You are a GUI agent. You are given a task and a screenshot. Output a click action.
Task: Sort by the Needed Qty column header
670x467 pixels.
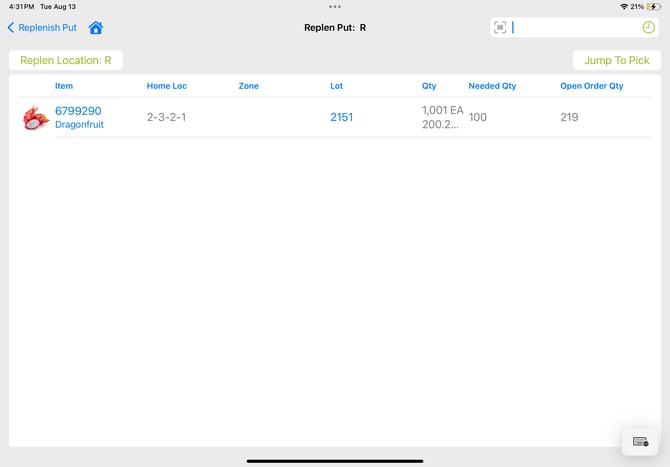click(x=492, y=86)
